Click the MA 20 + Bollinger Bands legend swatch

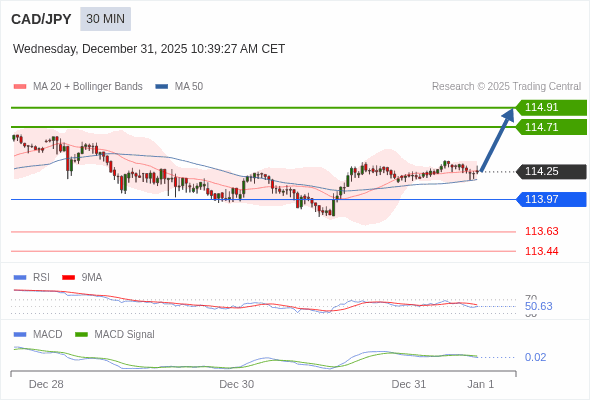pos(20,87)
